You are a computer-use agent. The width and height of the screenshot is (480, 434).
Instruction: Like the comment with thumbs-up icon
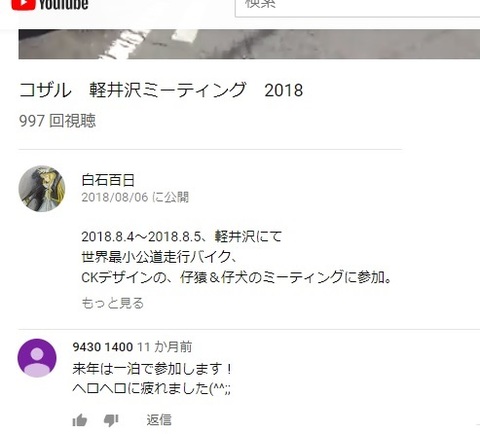click(x=80, y=420)
